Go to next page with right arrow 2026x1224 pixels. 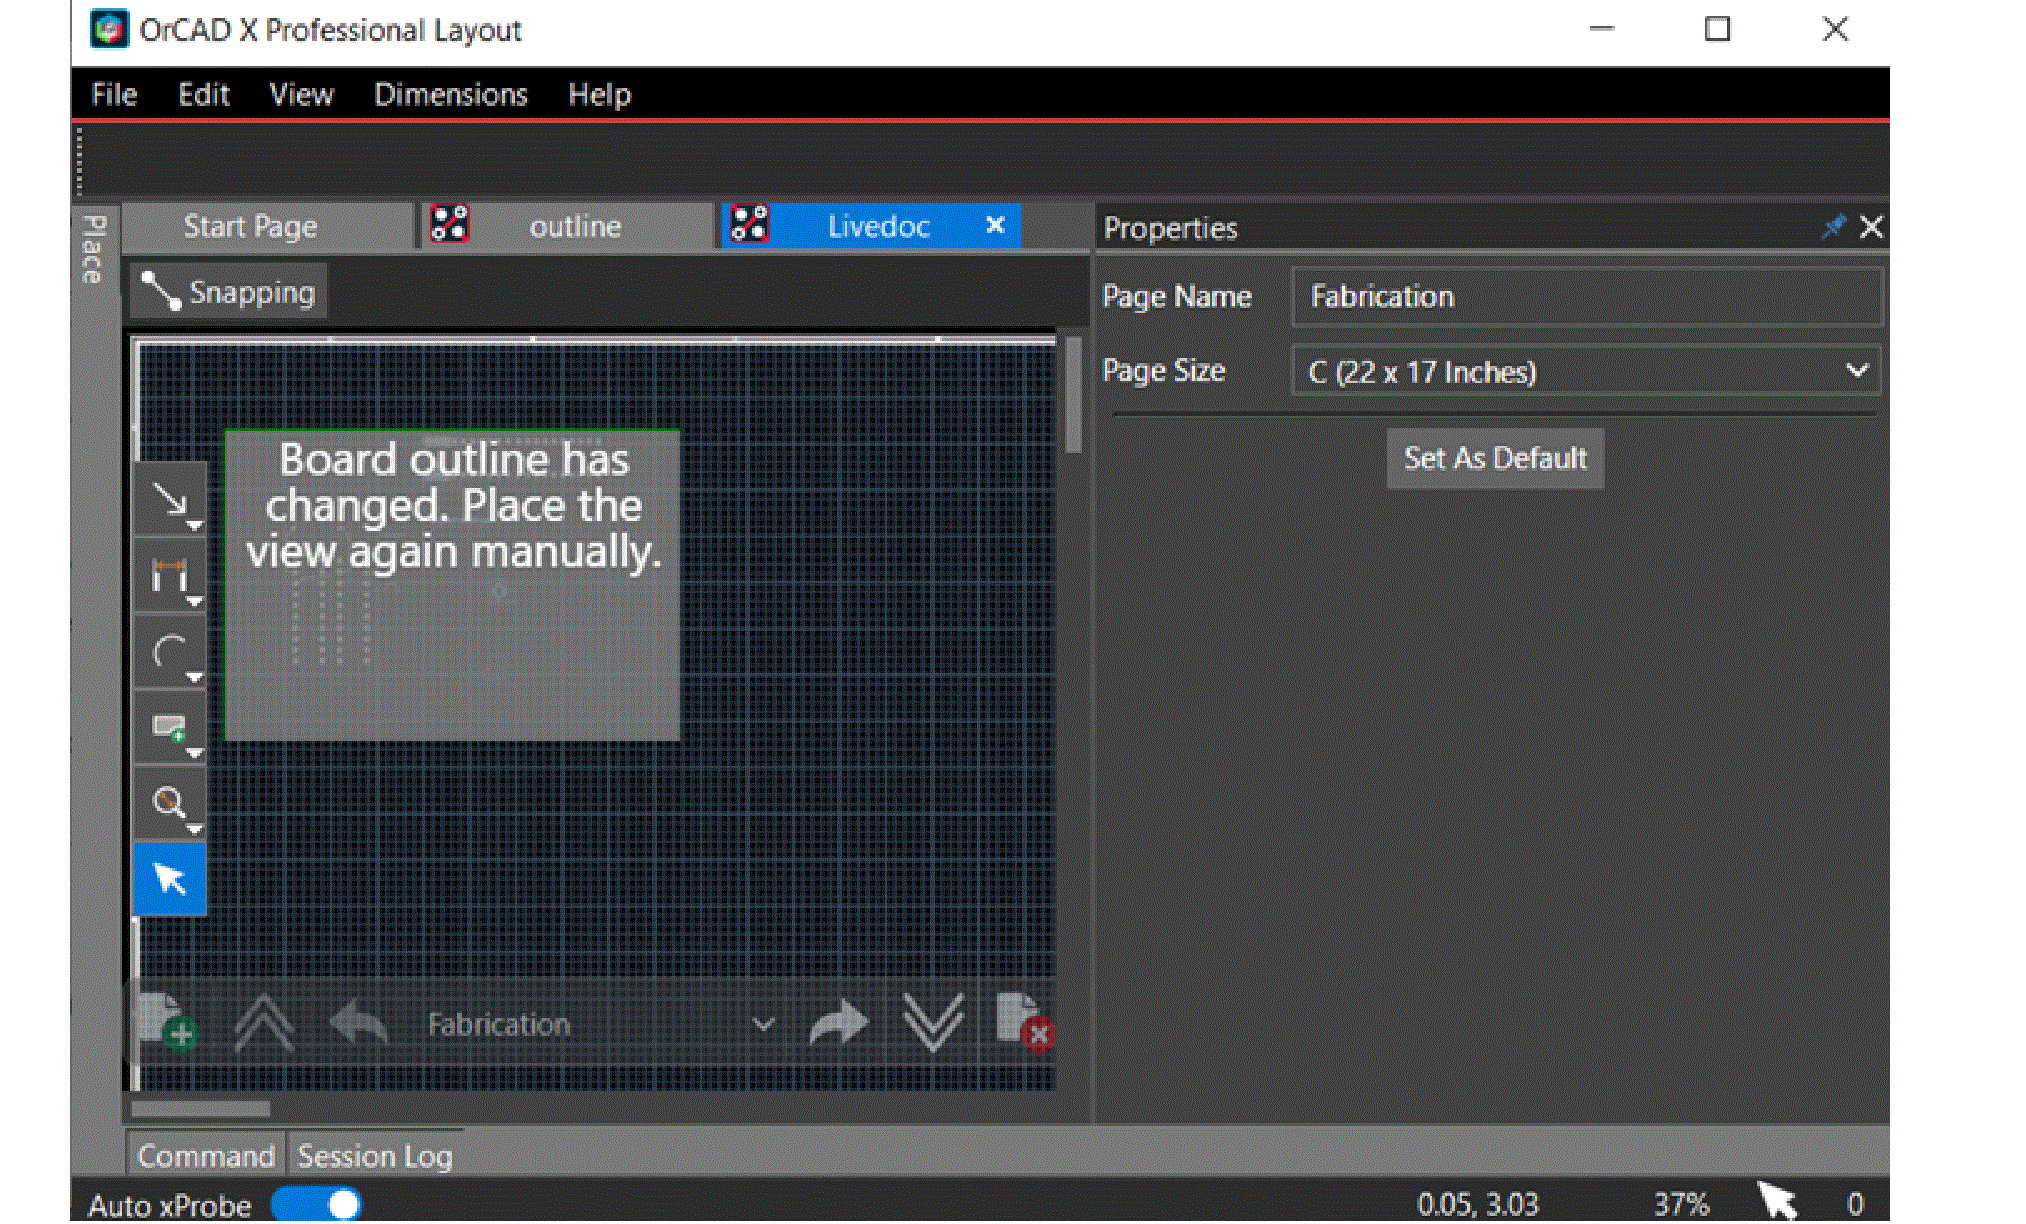(x=838, y=1022)
